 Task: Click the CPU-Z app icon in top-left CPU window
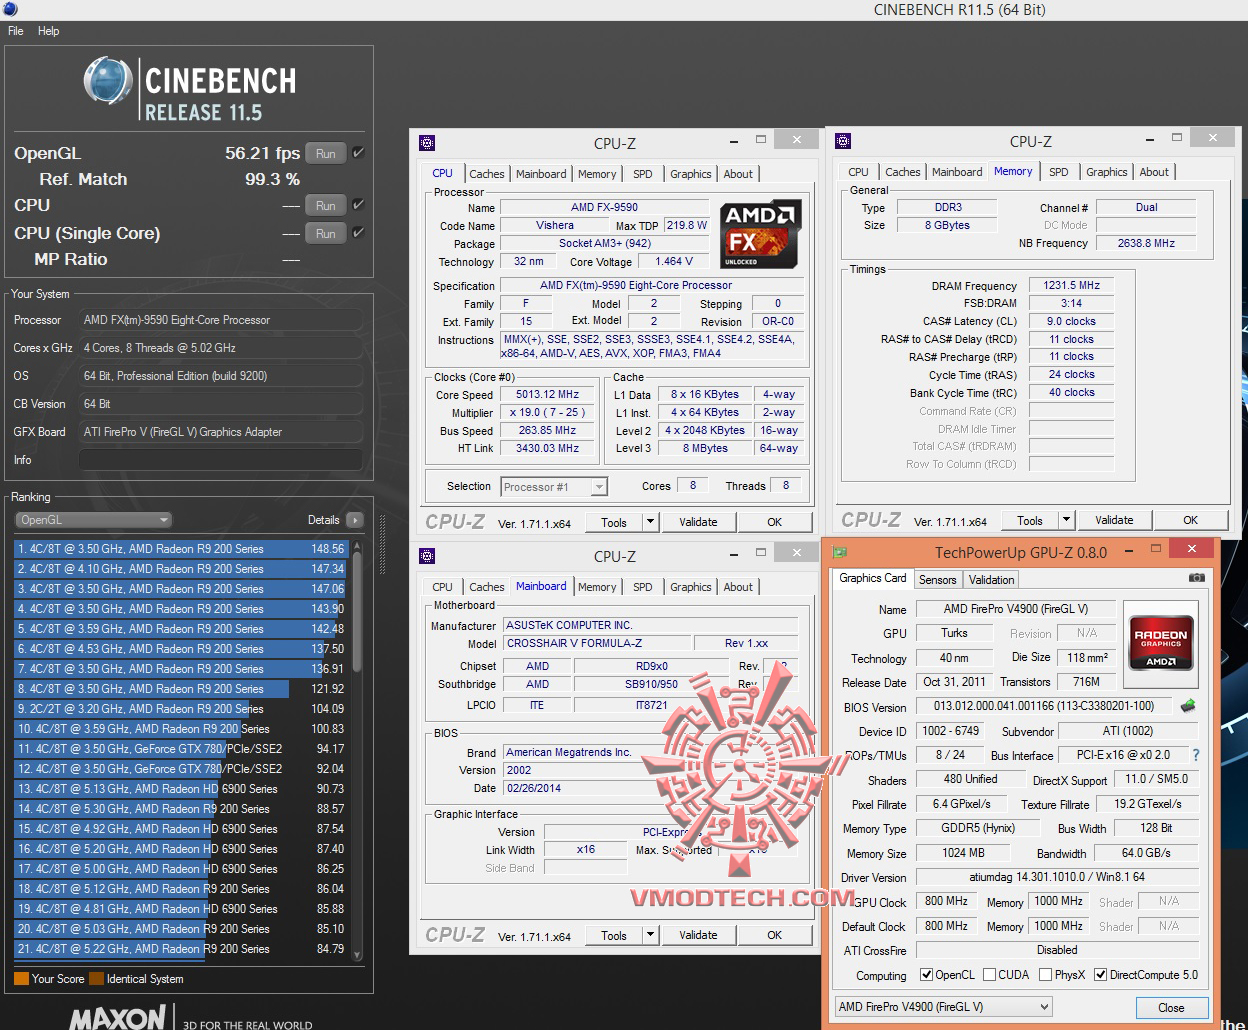pyautogui.click(x=427, y=142)
